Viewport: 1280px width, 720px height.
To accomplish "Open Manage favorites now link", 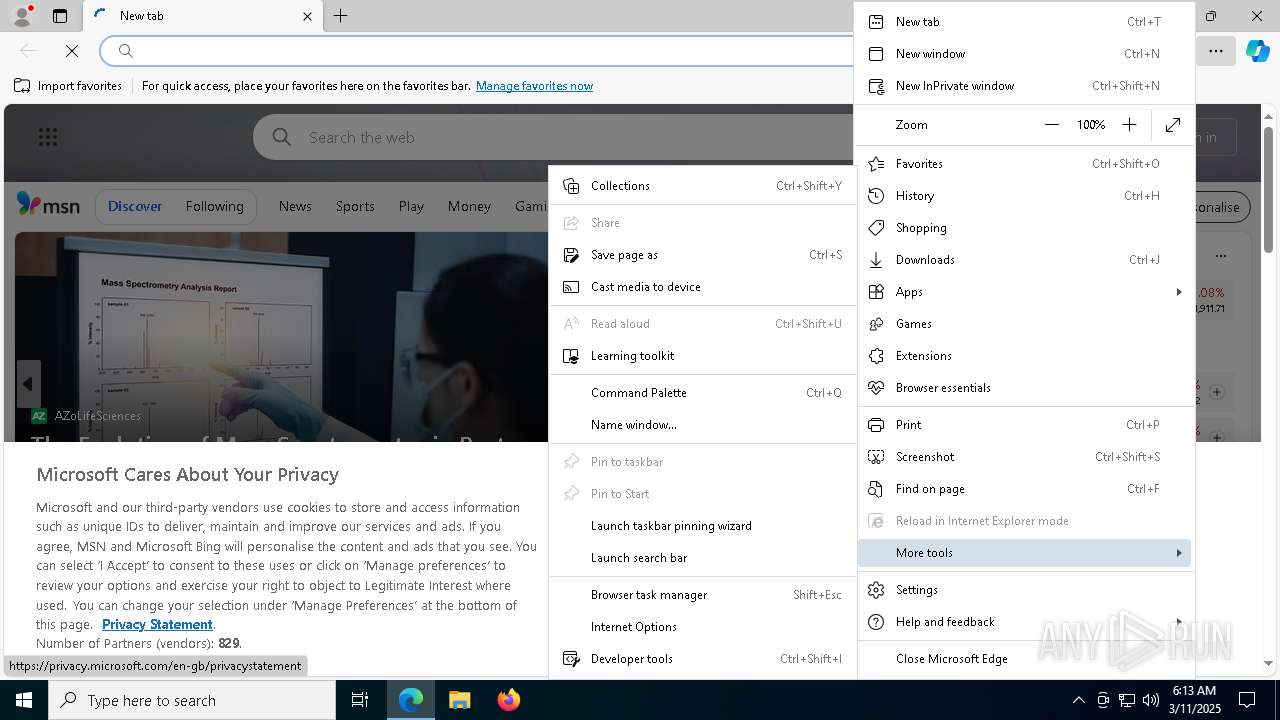I will (534, 86).
